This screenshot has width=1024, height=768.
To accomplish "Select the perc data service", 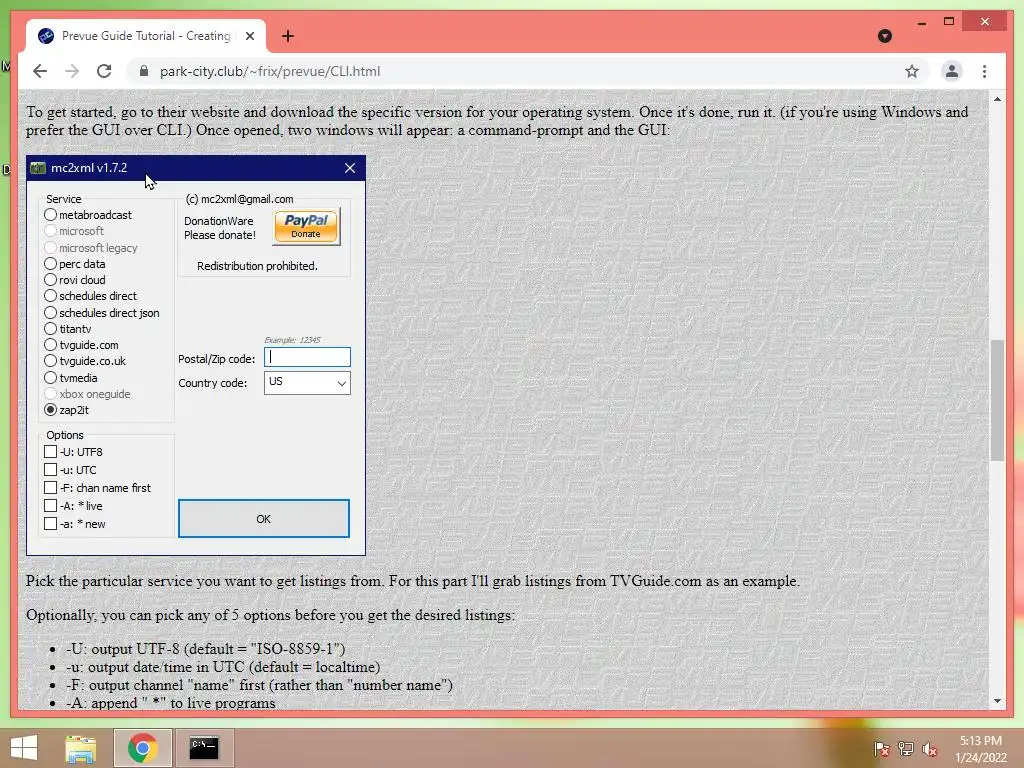I will pos(50,264).
